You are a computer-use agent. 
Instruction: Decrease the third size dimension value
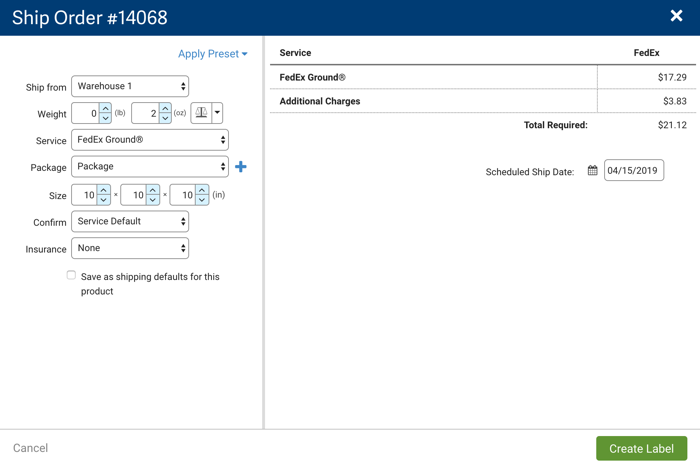pos(202,200)
